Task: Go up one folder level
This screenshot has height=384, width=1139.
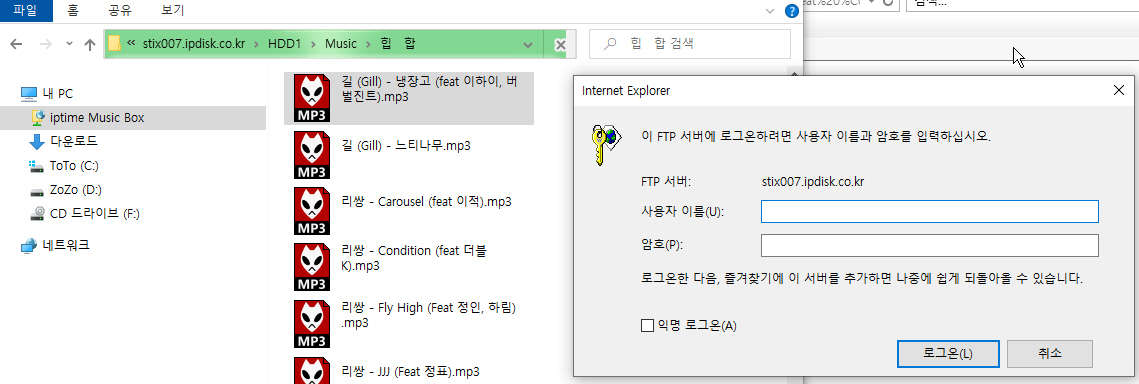Action: coord(90,44)
